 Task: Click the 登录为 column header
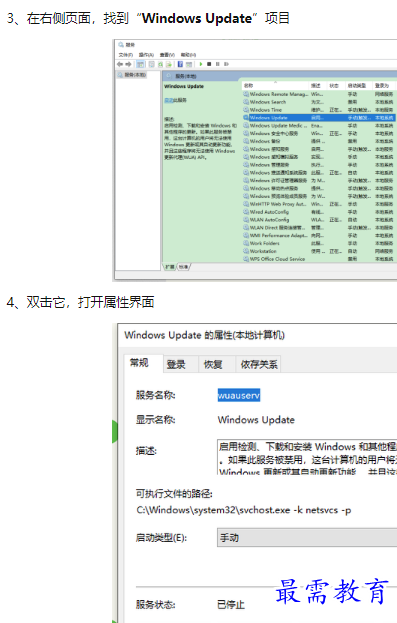click(x=383, y=85)
